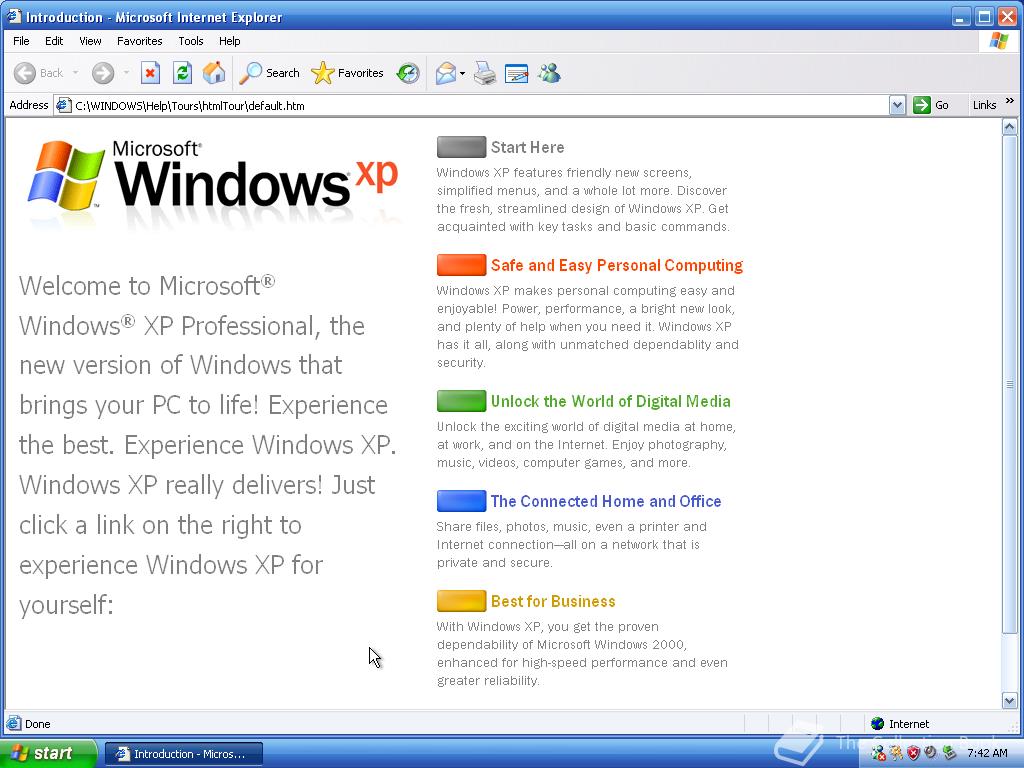Click the Edit toolbar icon
The height and width of the screenshot is (768, 1024).
click(x=517, y=73)
